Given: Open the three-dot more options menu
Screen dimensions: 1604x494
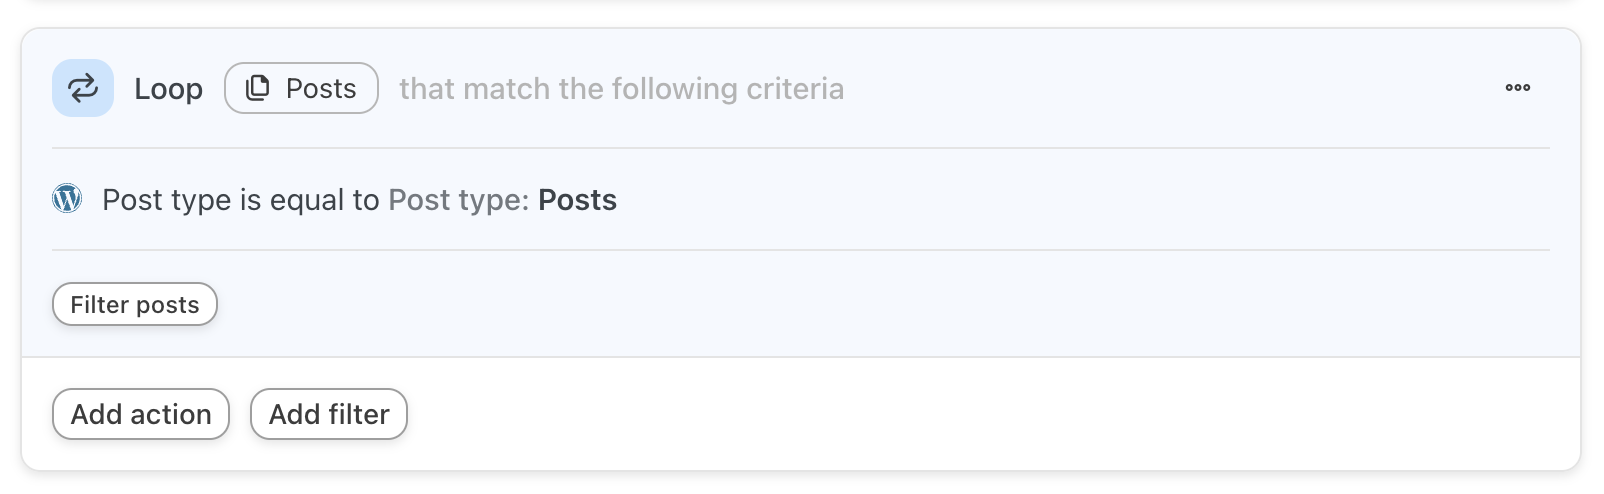Looking at the screenshot, I should tap(1517, 88).
